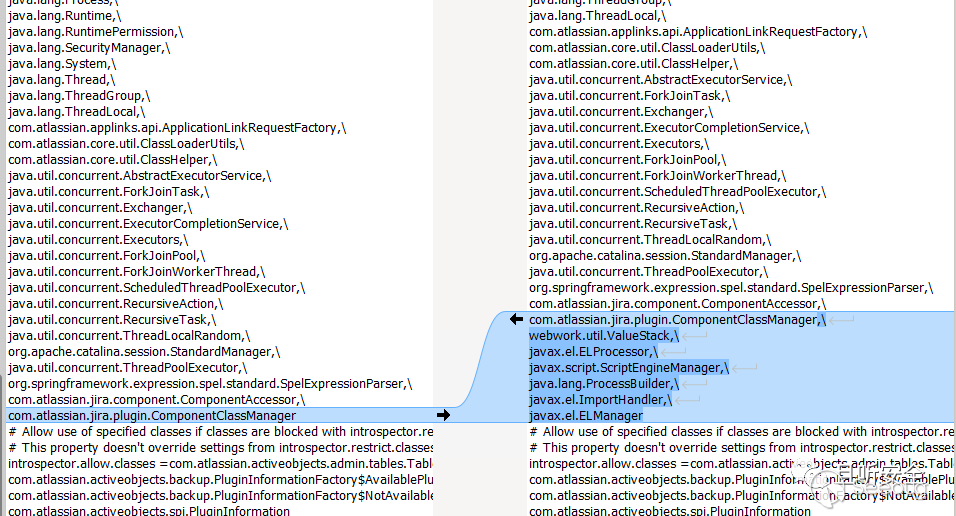The image size is (956, 516).
Task: Click ClassLoaderUtils line in the right pane
Action: click(647, 48)
